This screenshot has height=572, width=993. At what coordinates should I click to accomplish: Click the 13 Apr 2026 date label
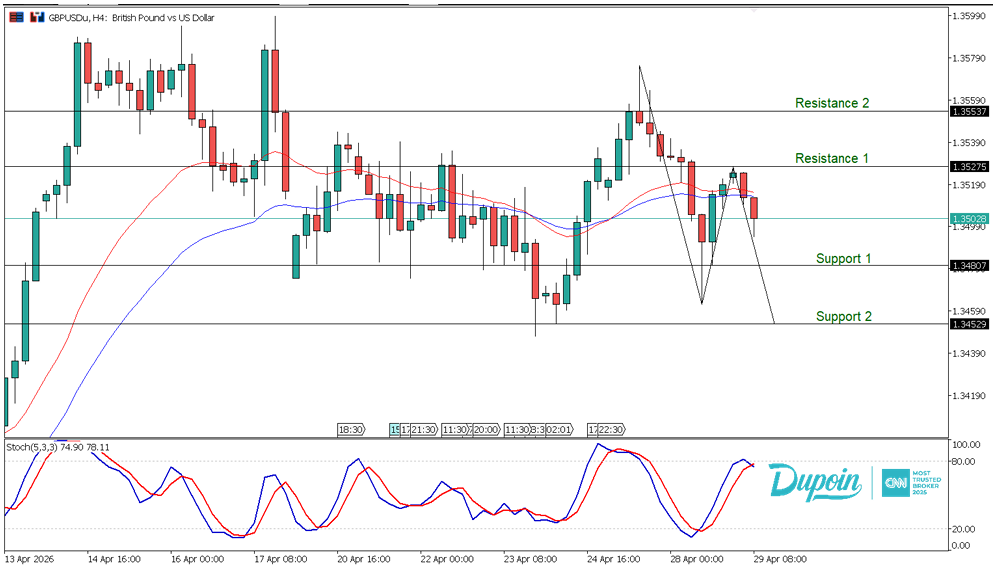click(x=30, y=559)
